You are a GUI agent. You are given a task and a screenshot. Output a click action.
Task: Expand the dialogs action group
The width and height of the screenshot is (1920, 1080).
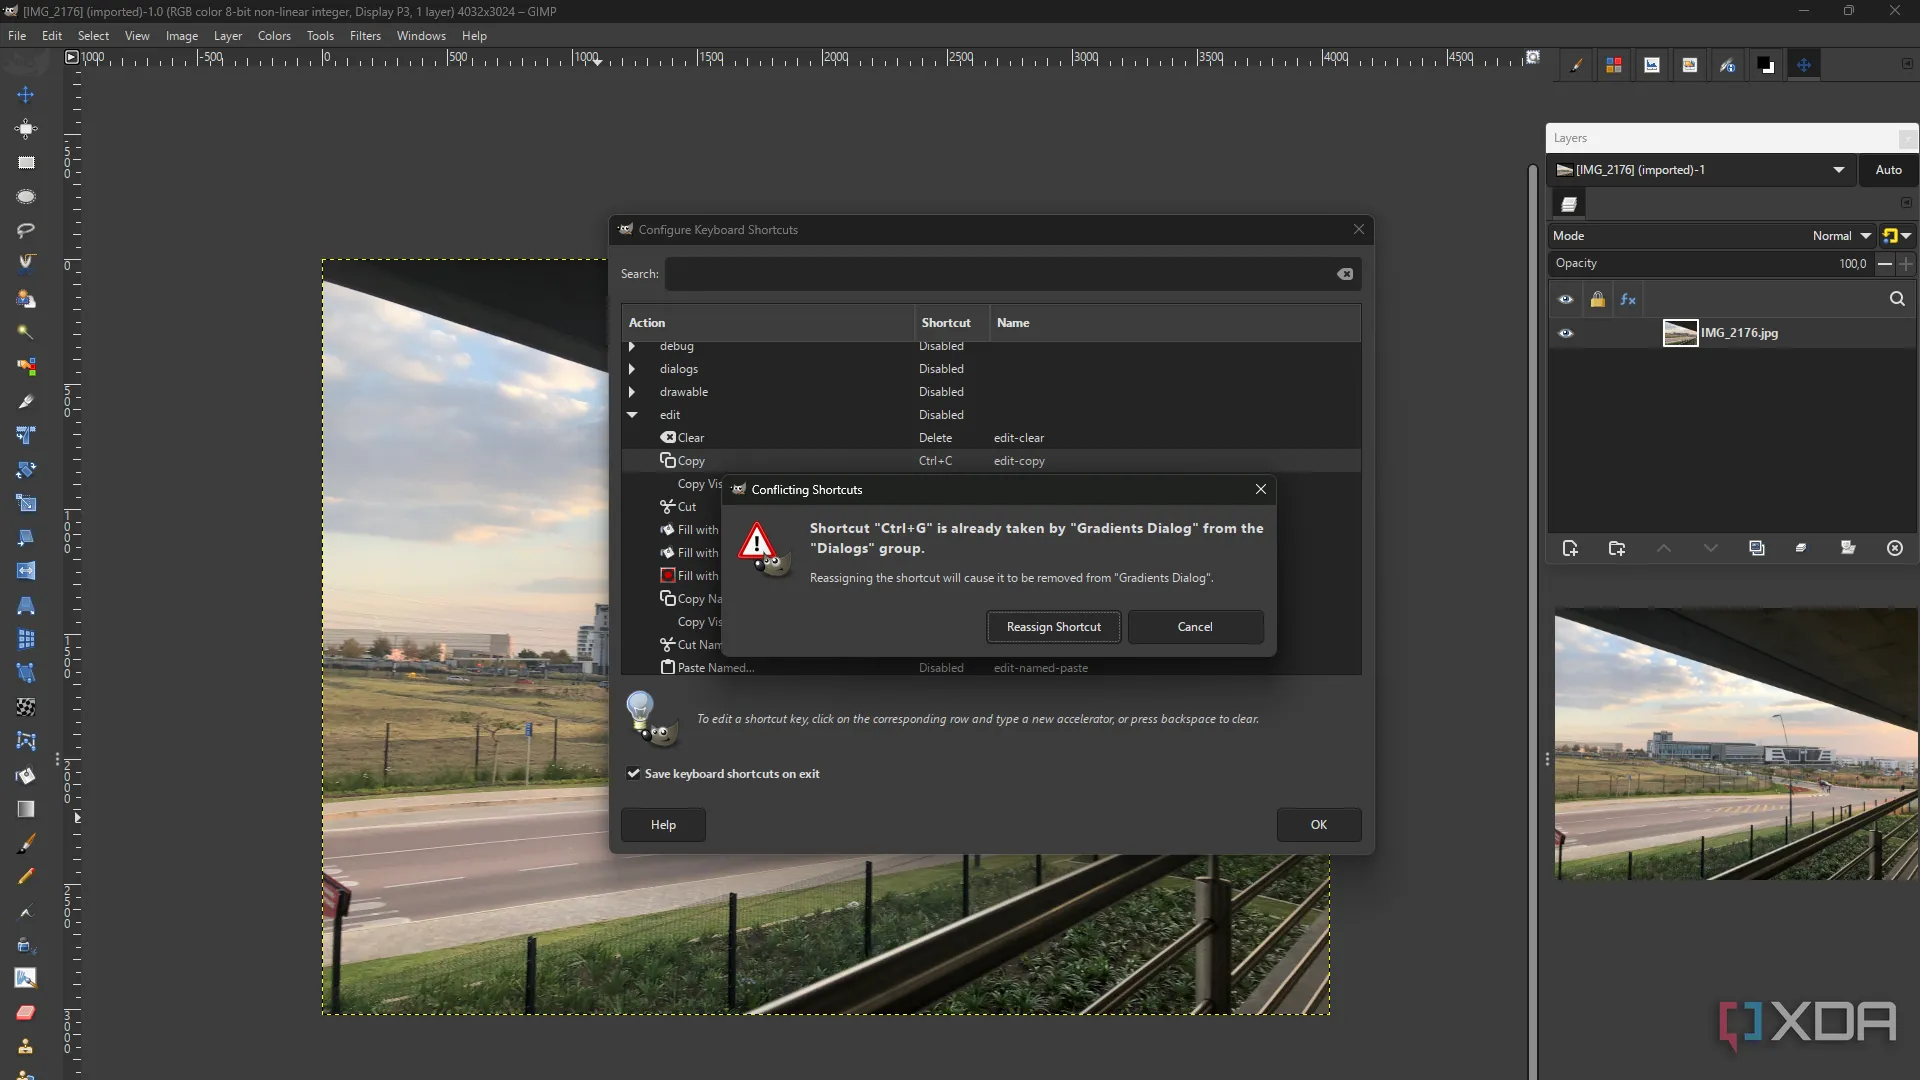coord(632,369)
